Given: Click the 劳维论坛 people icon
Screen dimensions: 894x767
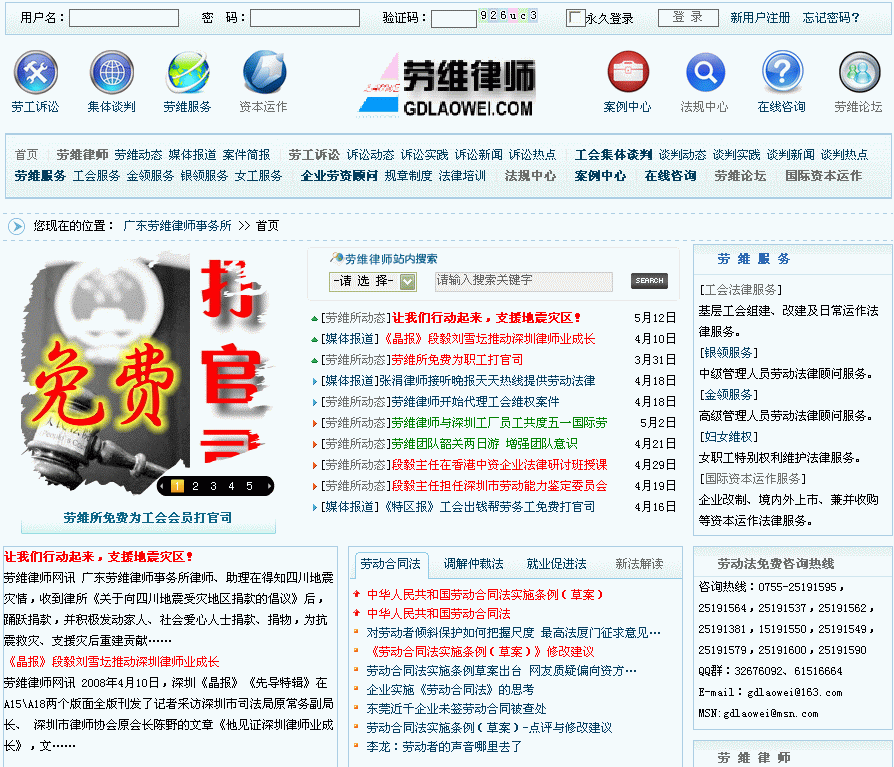Looking at the screenshot, I should tap(858, 73).
